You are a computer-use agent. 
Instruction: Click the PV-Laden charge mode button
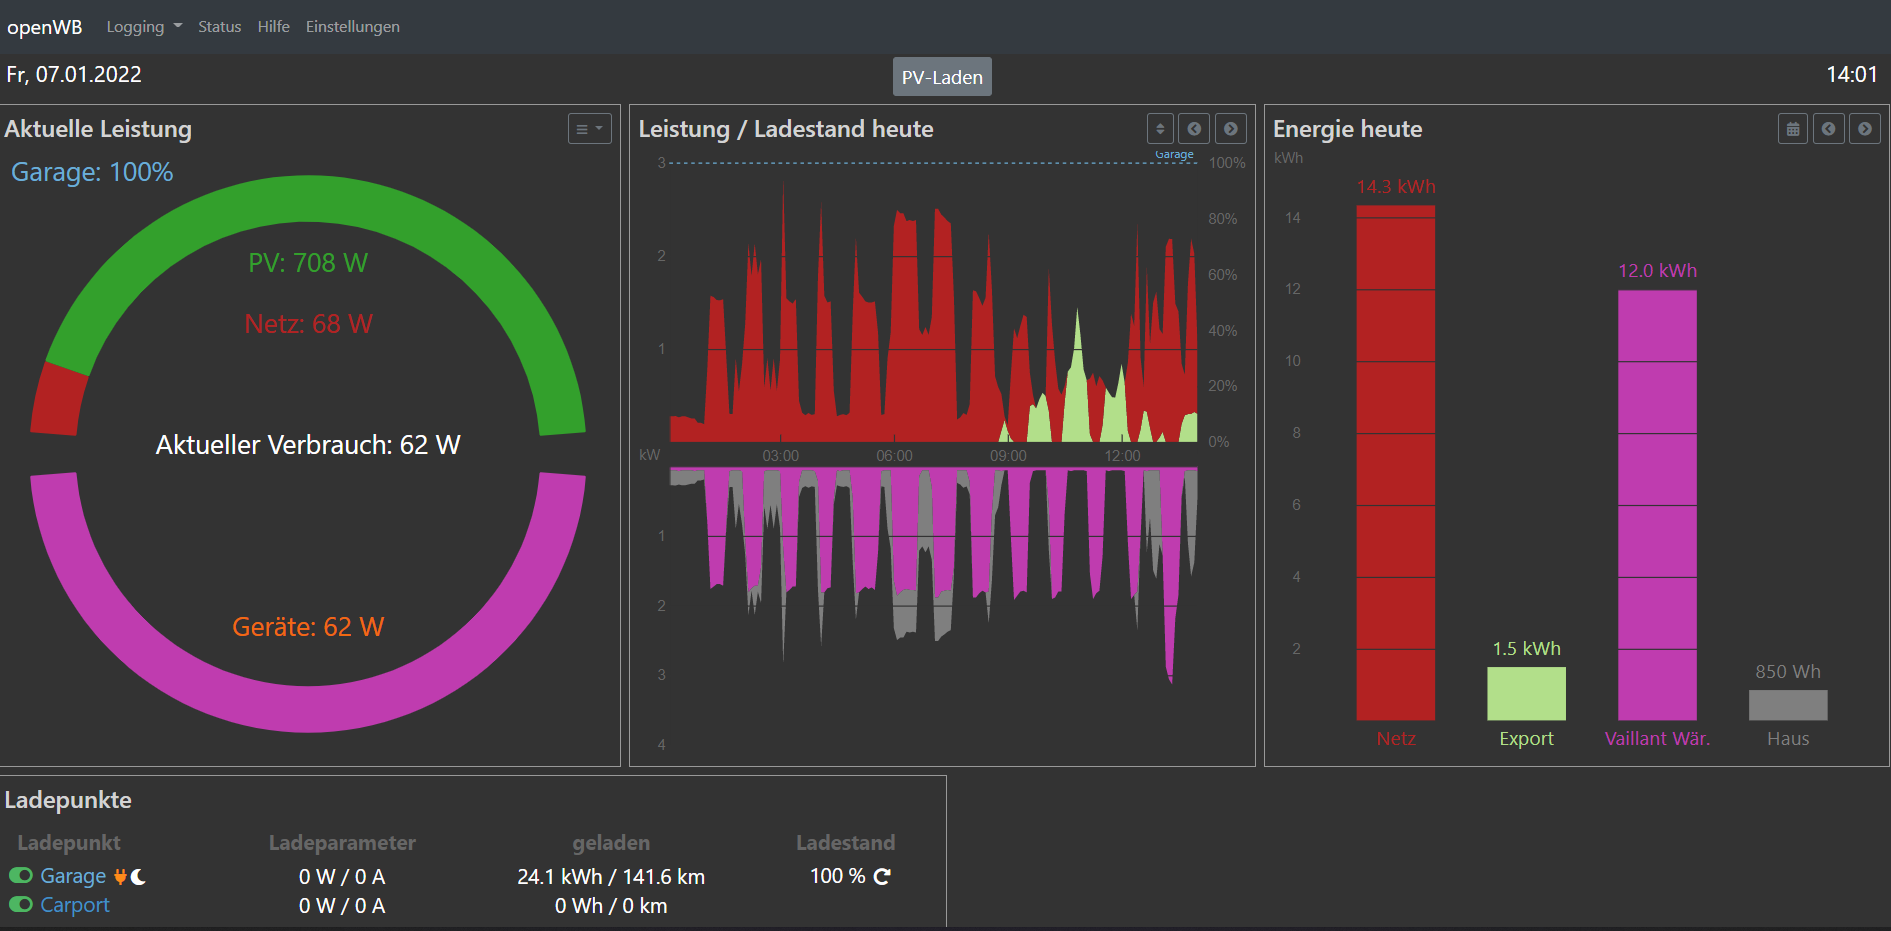coord(942,77)
